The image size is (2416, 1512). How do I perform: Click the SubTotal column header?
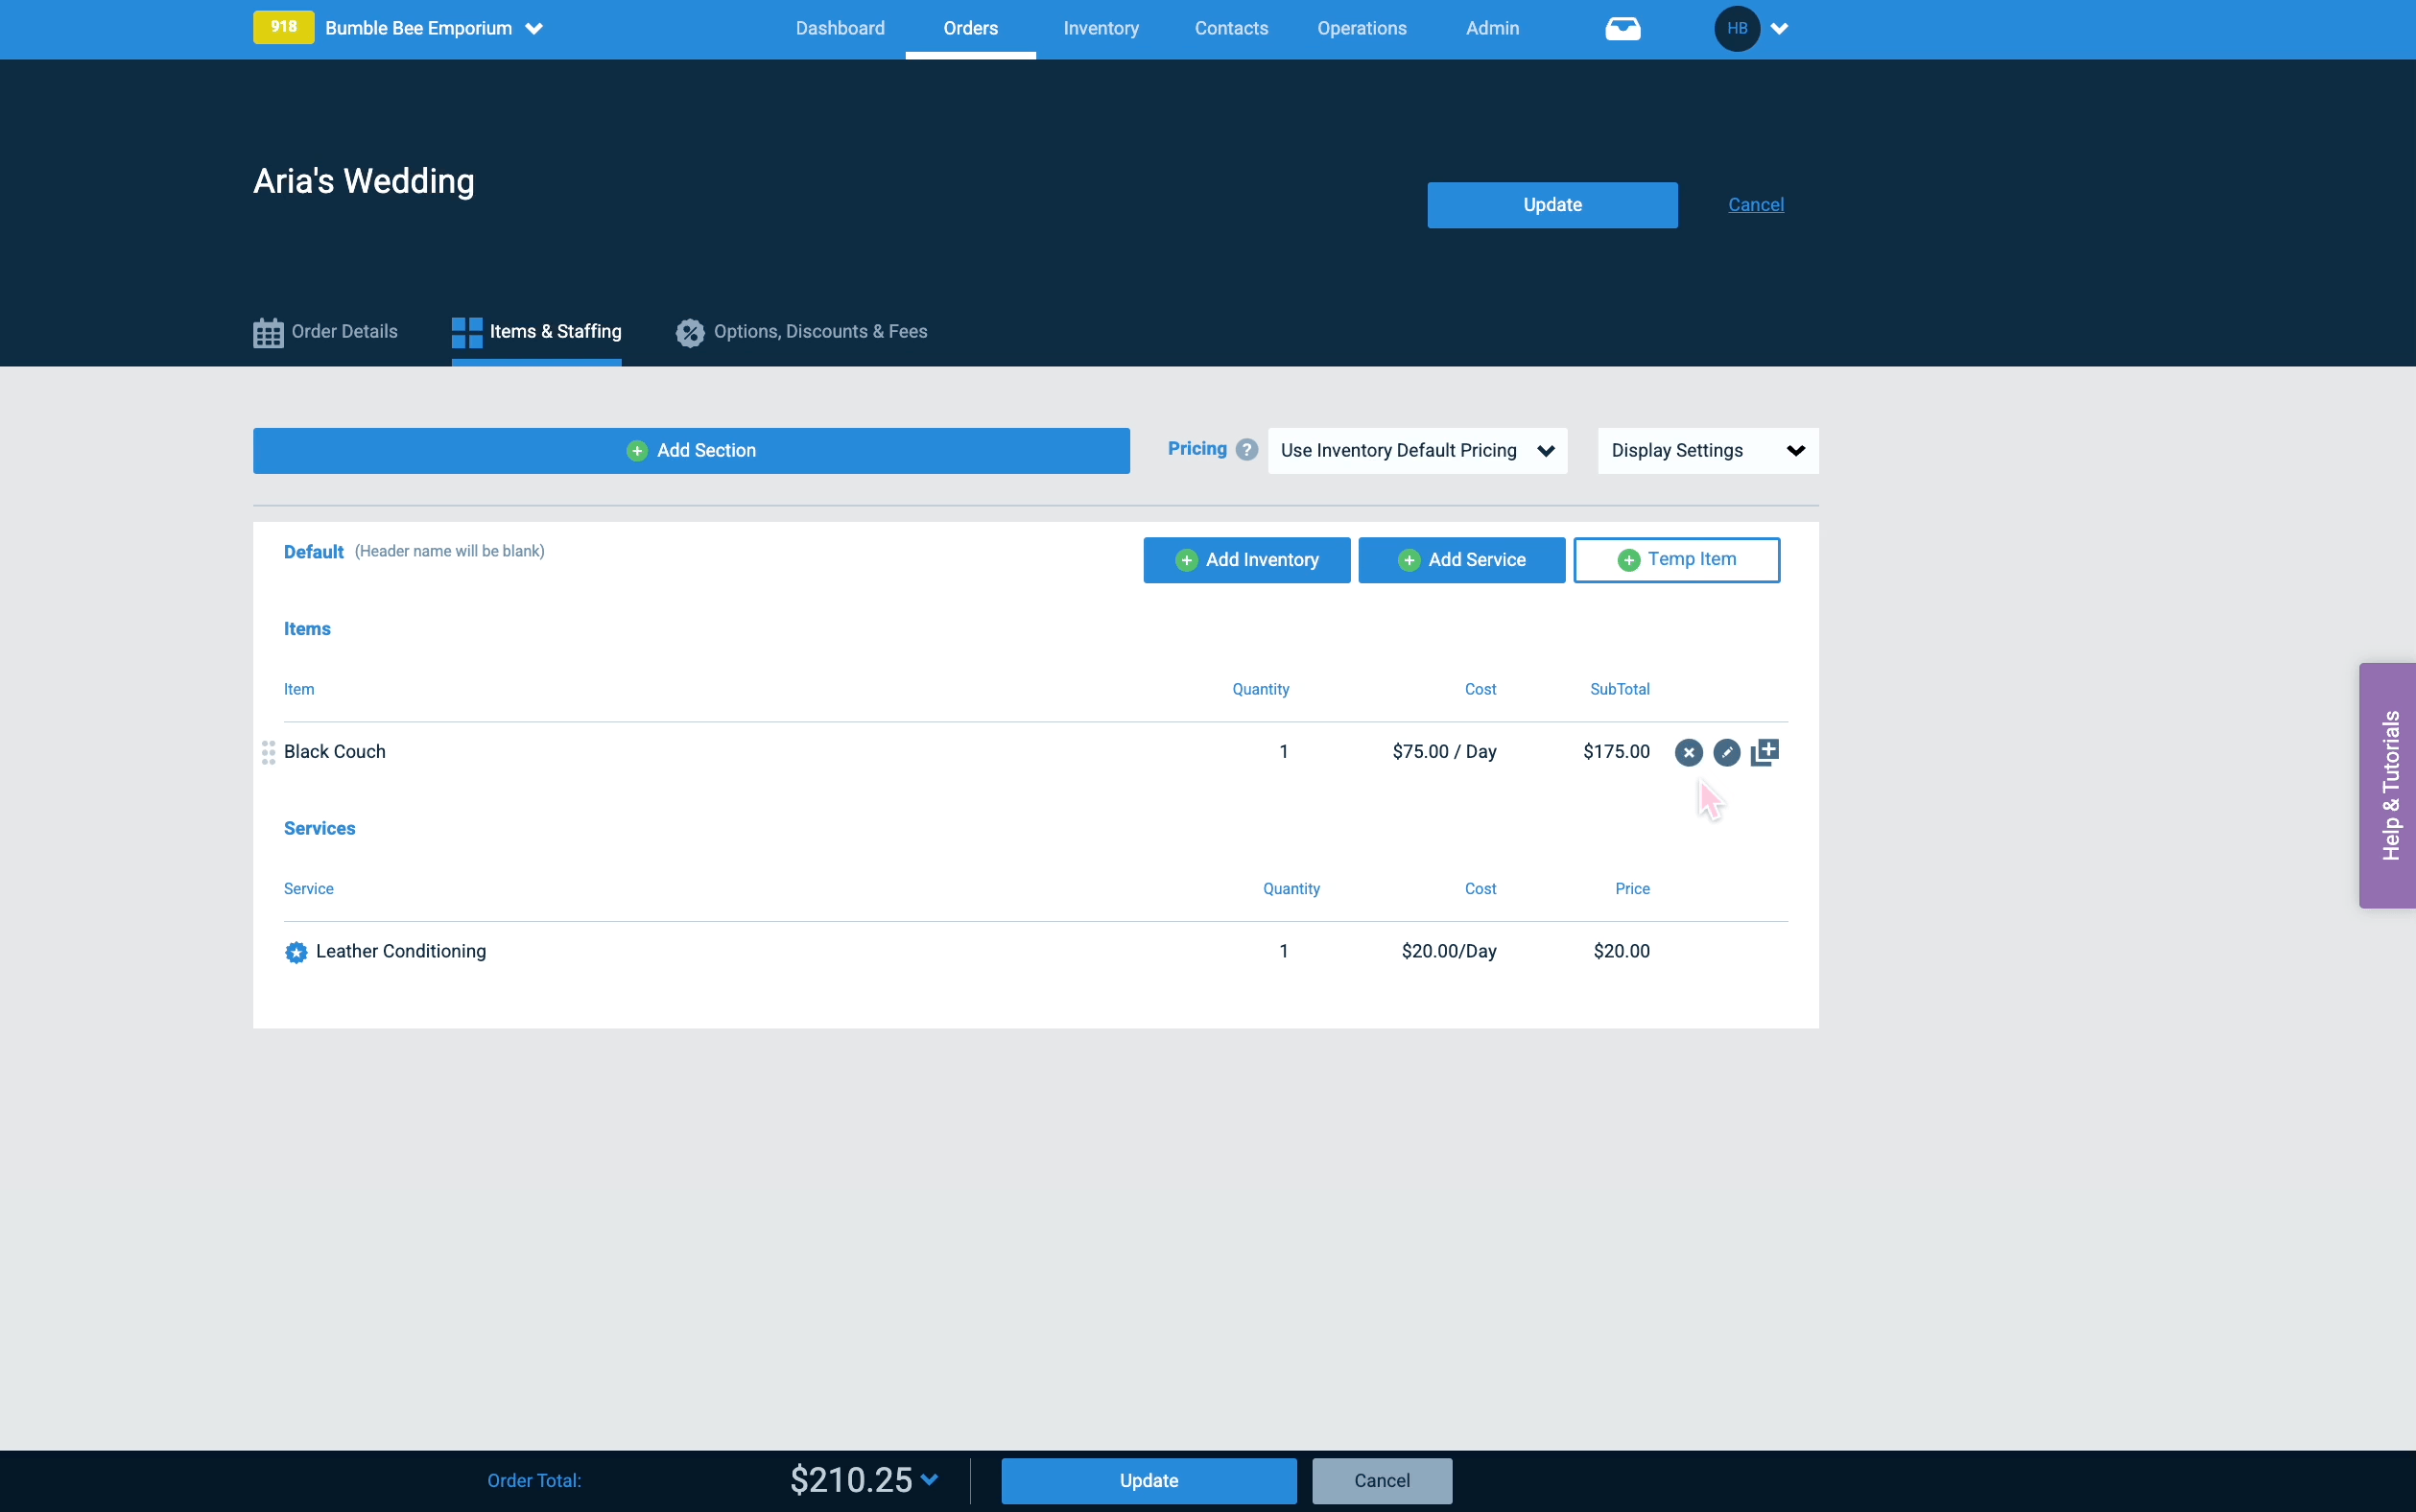click(1619, 689)
